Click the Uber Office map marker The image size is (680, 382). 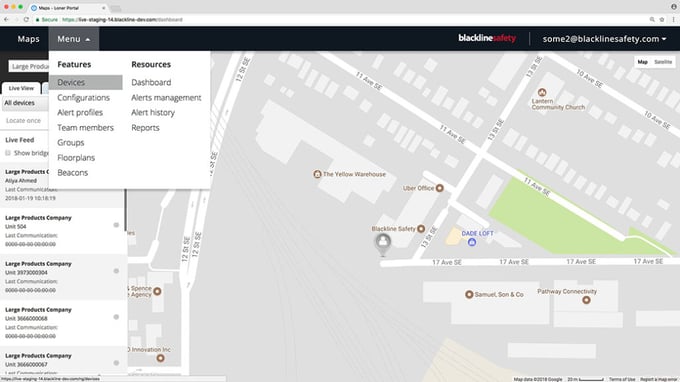(439, 188)
